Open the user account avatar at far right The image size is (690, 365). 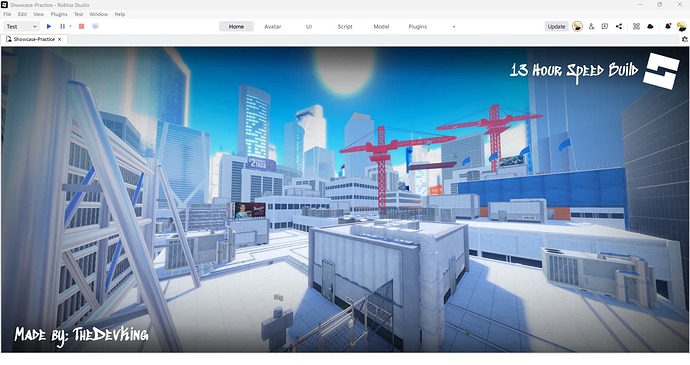[x=682, y=26]
